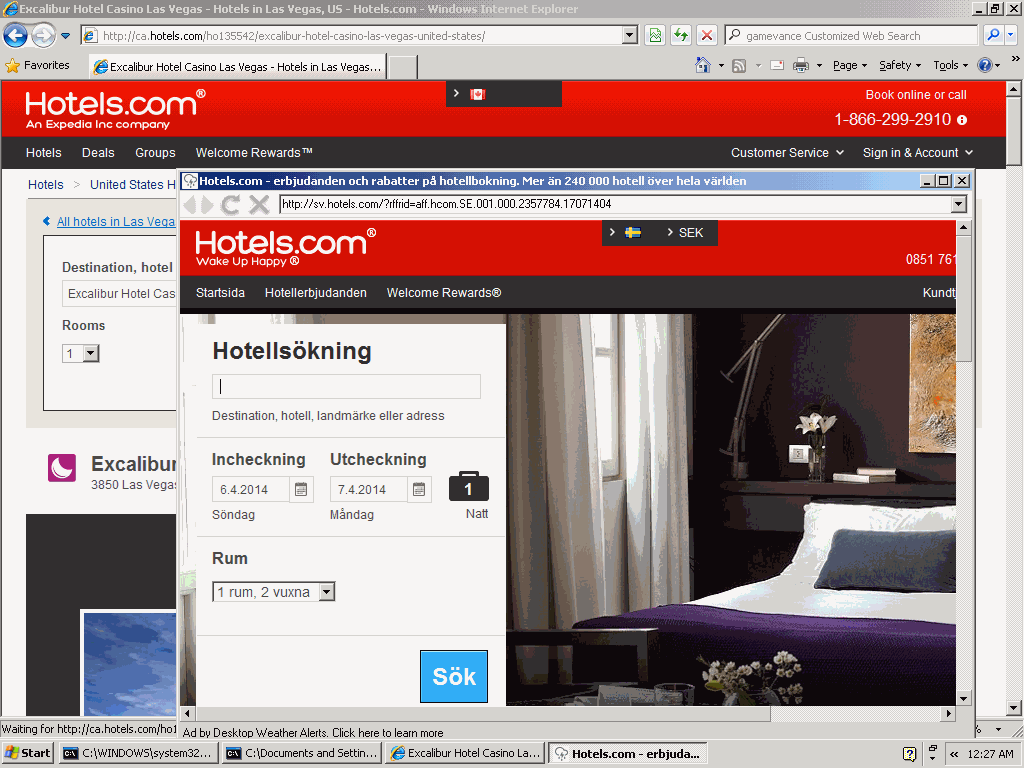Expand the main address bar history dropdown
This screenshot has height=768, width=1024.
pyautogui.click(x=630, y=36)
